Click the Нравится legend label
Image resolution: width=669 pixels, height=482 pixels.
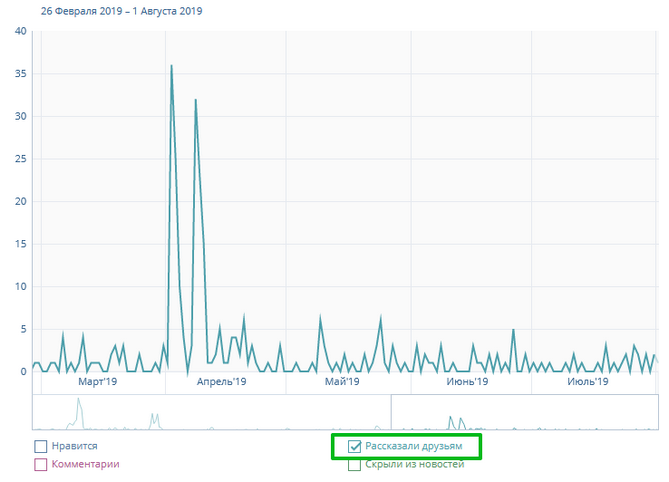coord(75,446)
